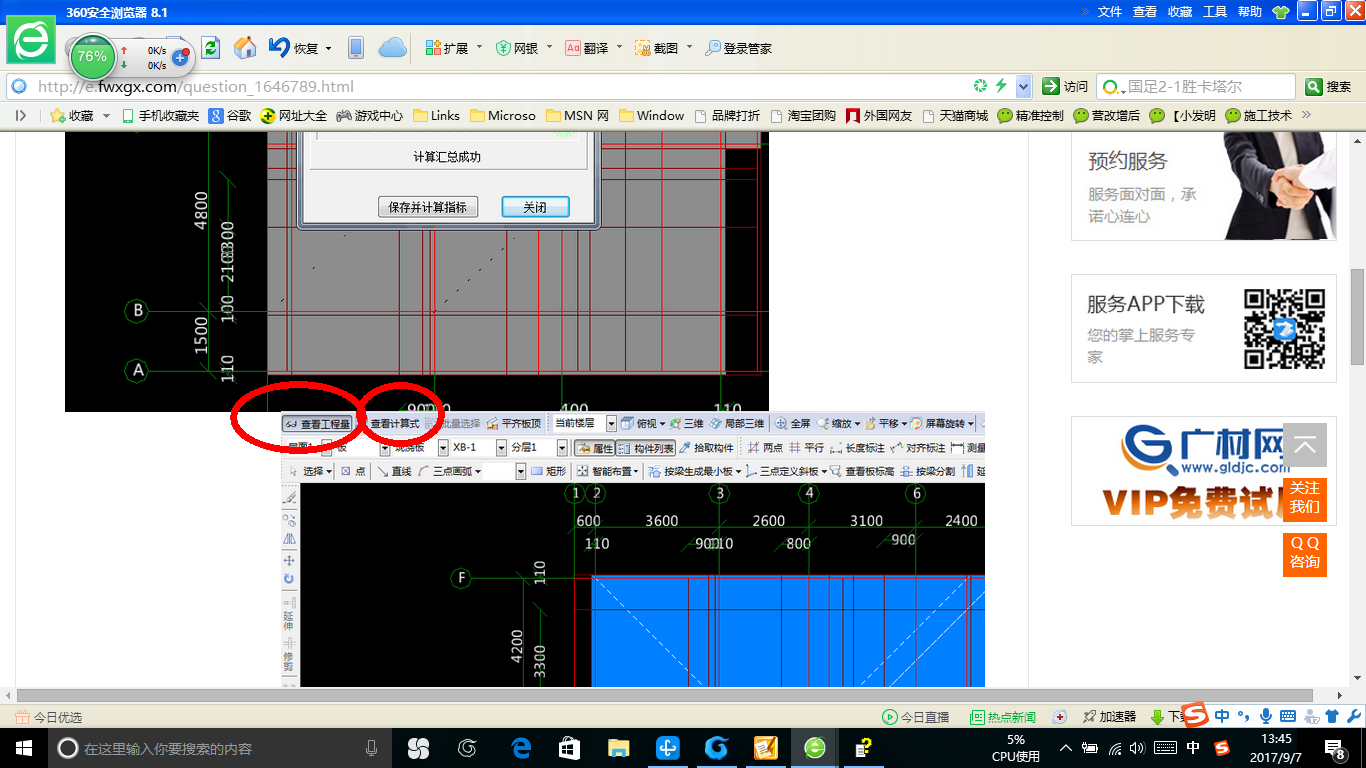1366x768 pixels.
Task: Expand the 网银 online banking dropdown
Action: [548, 48]
